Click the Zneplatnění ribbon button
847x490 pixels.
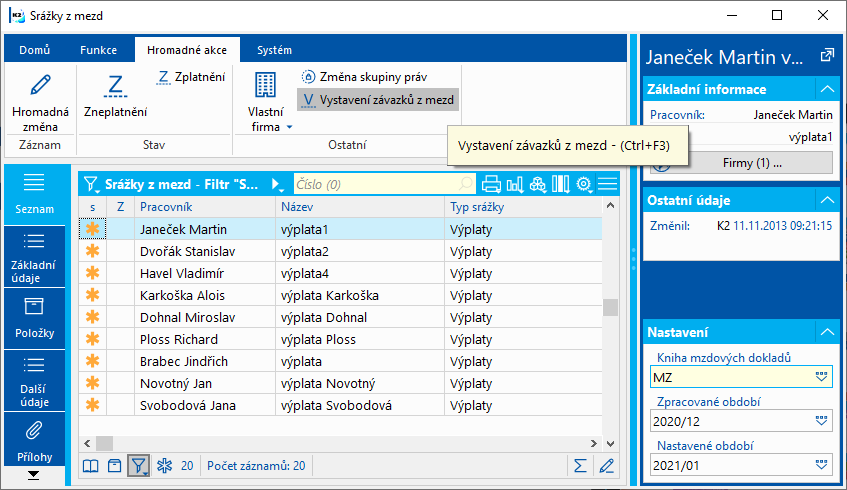(115, 97)
